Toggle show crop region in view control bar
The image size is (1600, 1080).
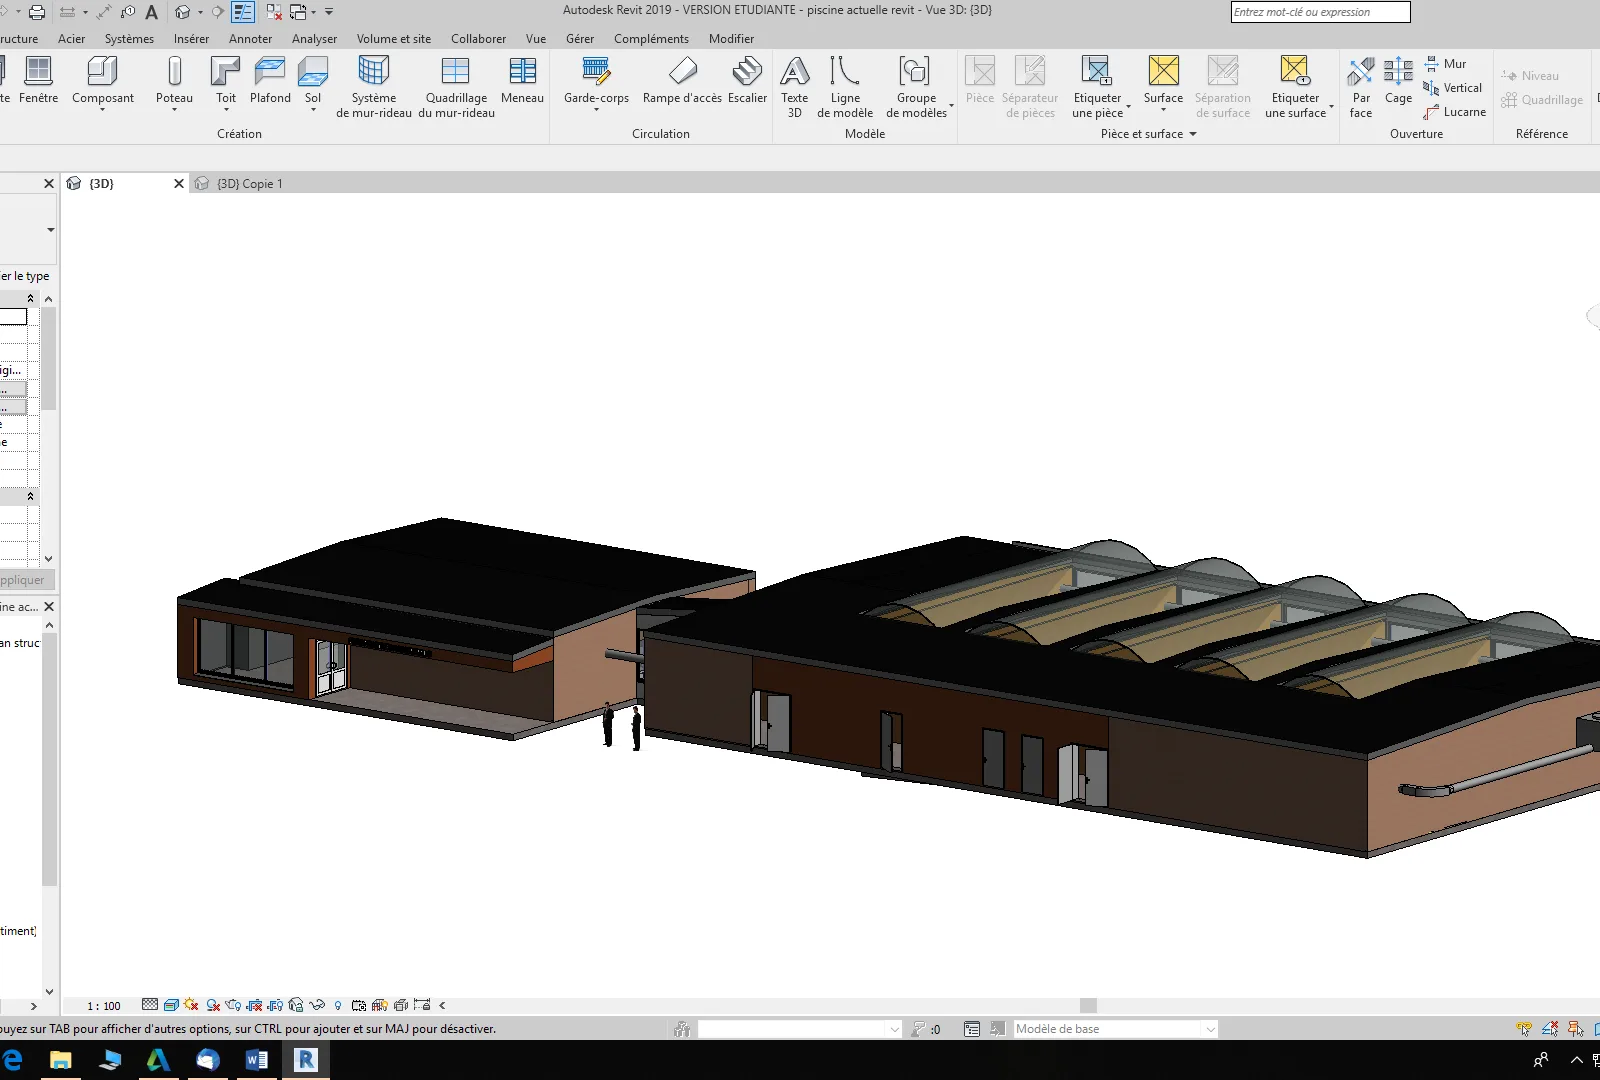pos(275,1005)
